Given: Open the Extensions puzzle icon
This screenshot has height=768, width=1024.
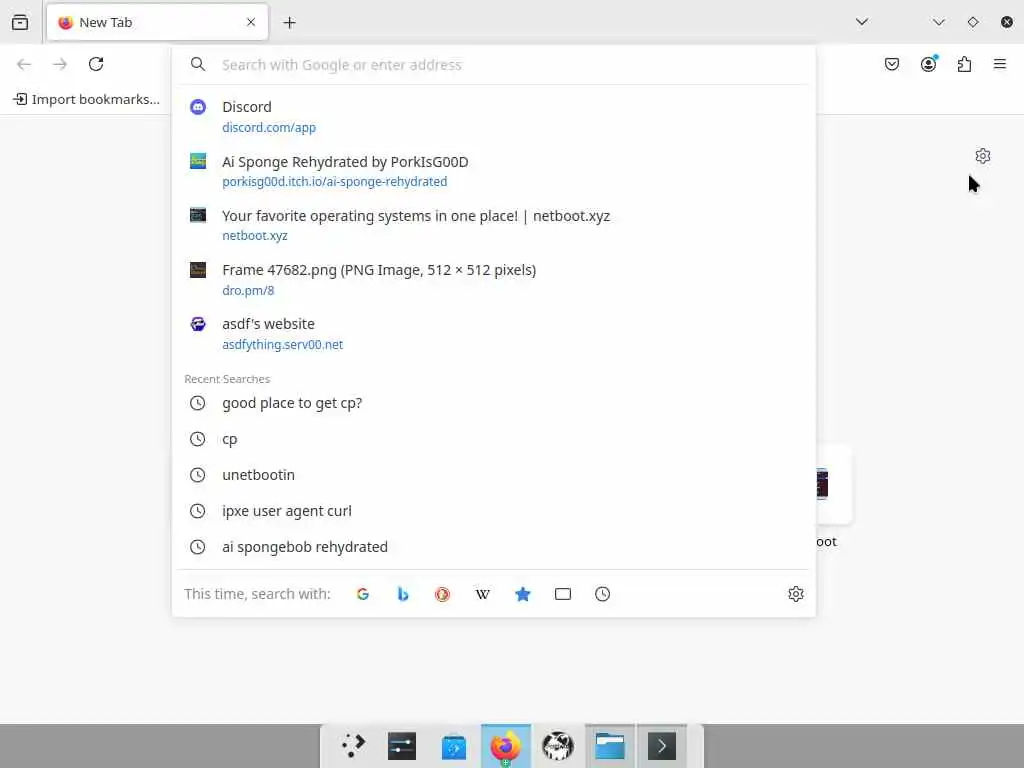Looking at the screenshot, I should [965, 64].
